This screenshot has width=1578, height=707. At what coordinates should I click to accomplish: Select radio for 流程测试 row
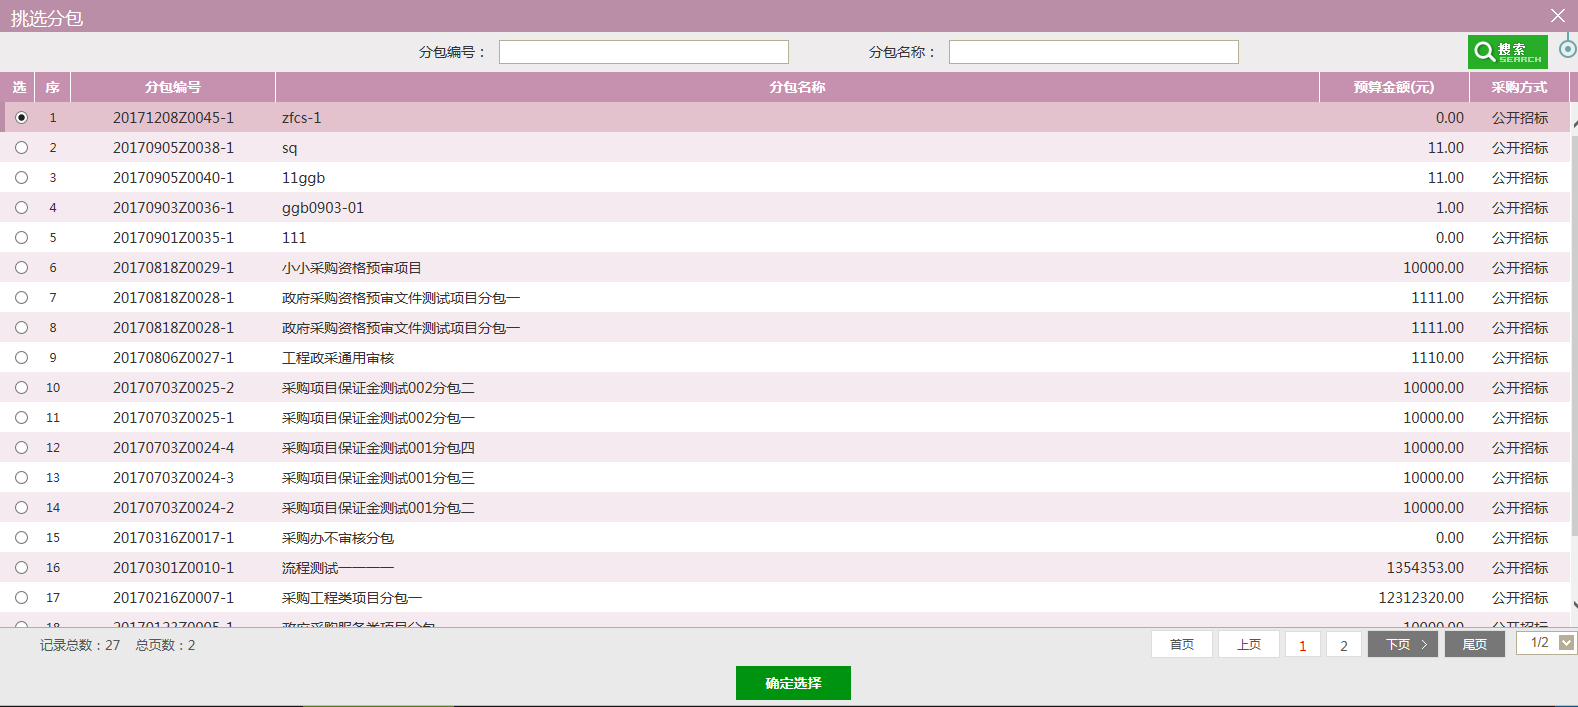click(x=21, y=568)
